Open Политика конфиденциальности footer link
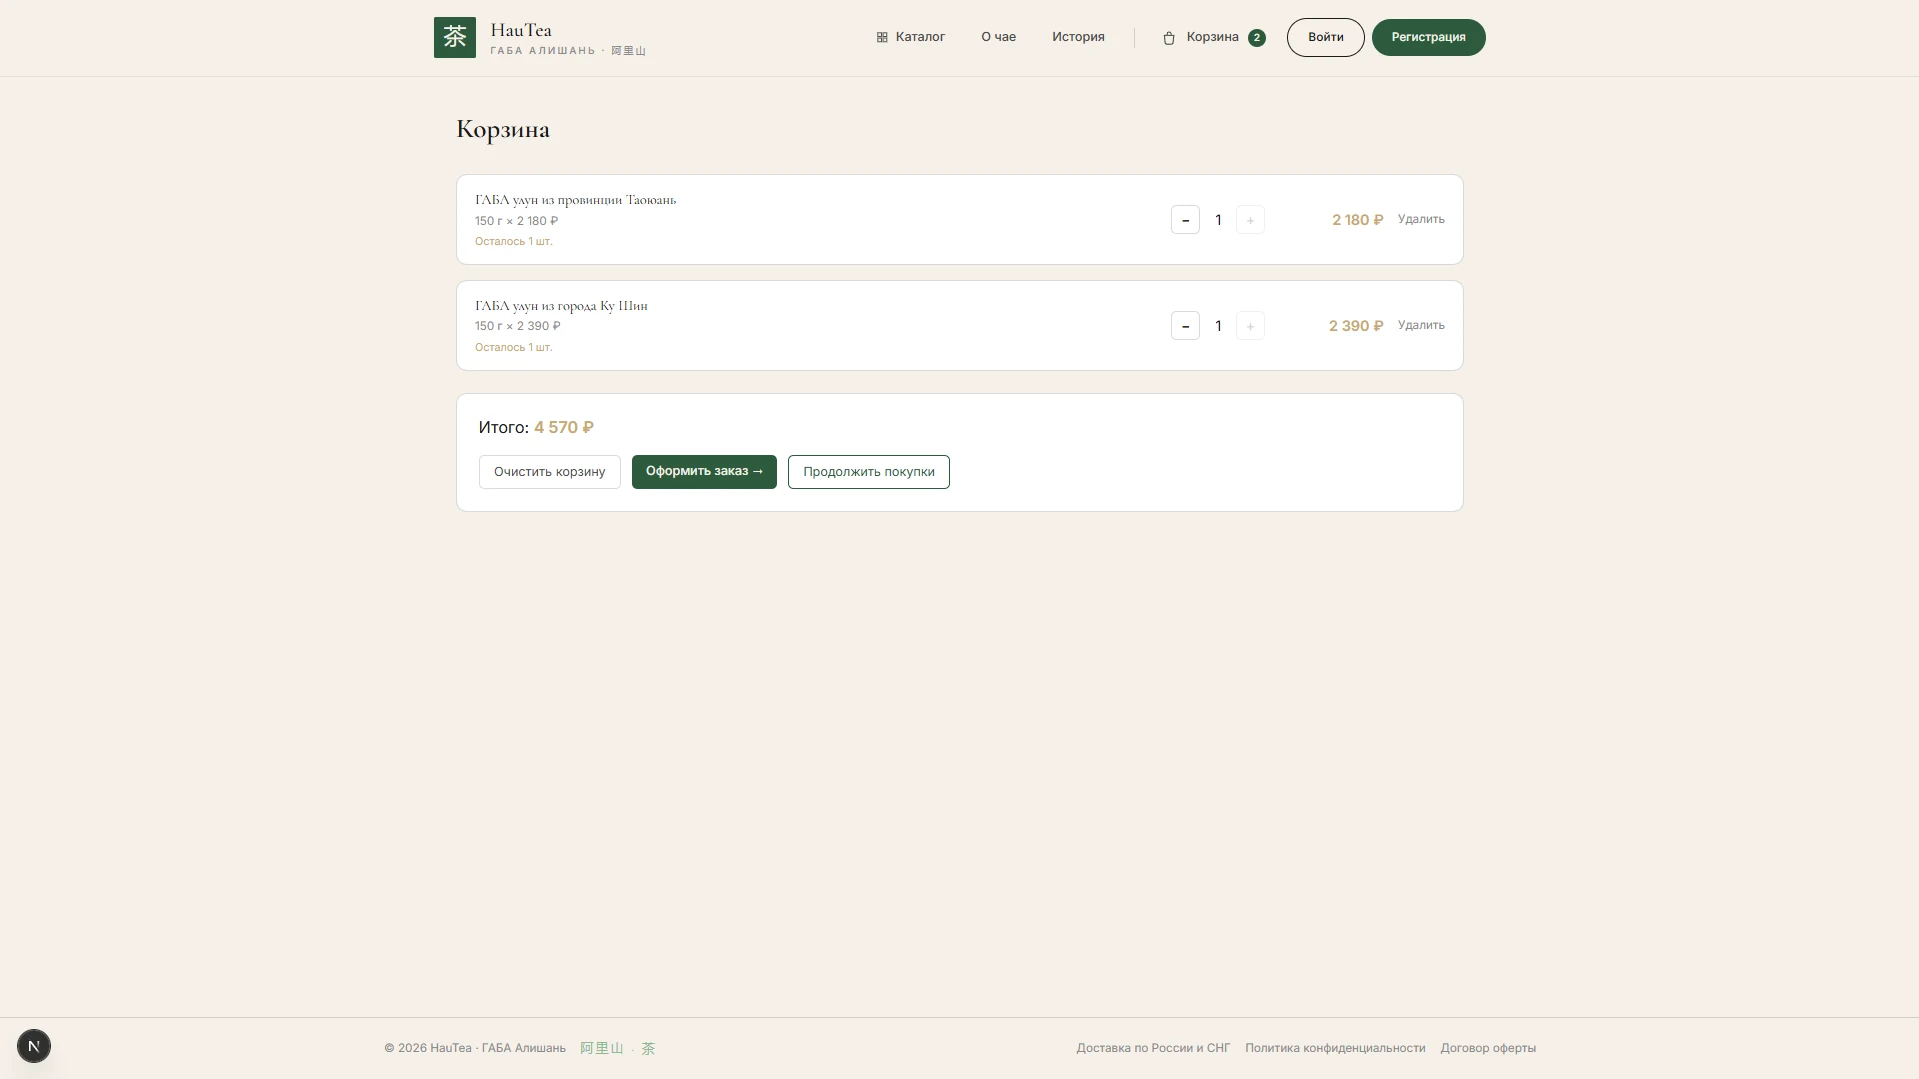1919x1079 pixels. coord(1335,1048)
